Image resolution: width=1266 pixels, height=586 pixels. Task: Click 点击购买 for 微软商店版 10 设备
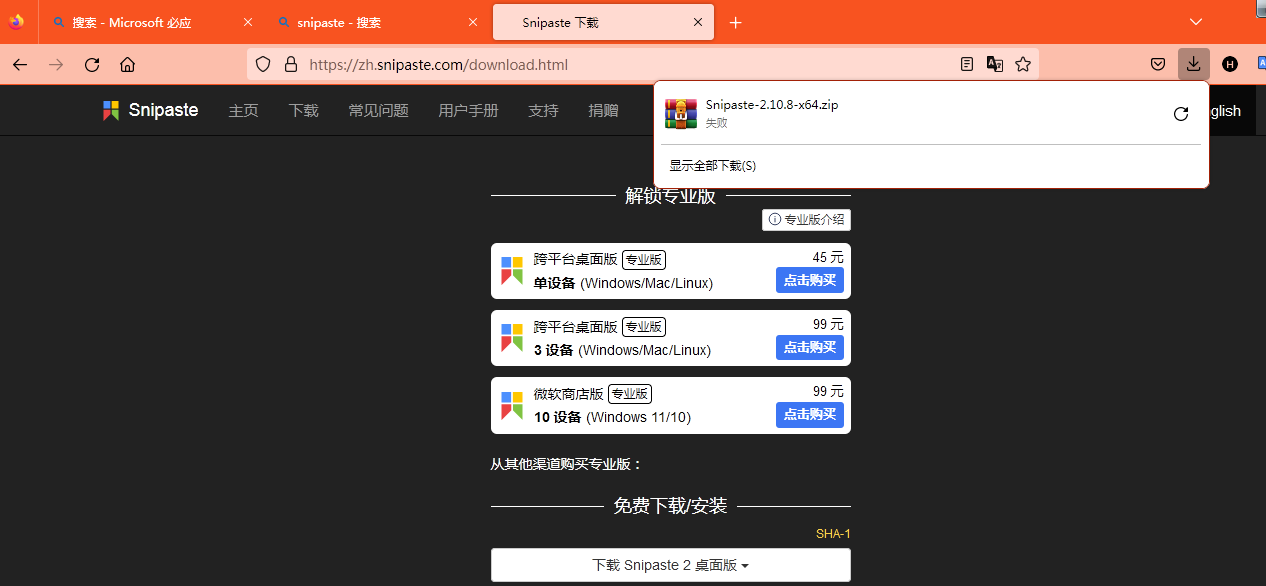click(x=810, y=415)
